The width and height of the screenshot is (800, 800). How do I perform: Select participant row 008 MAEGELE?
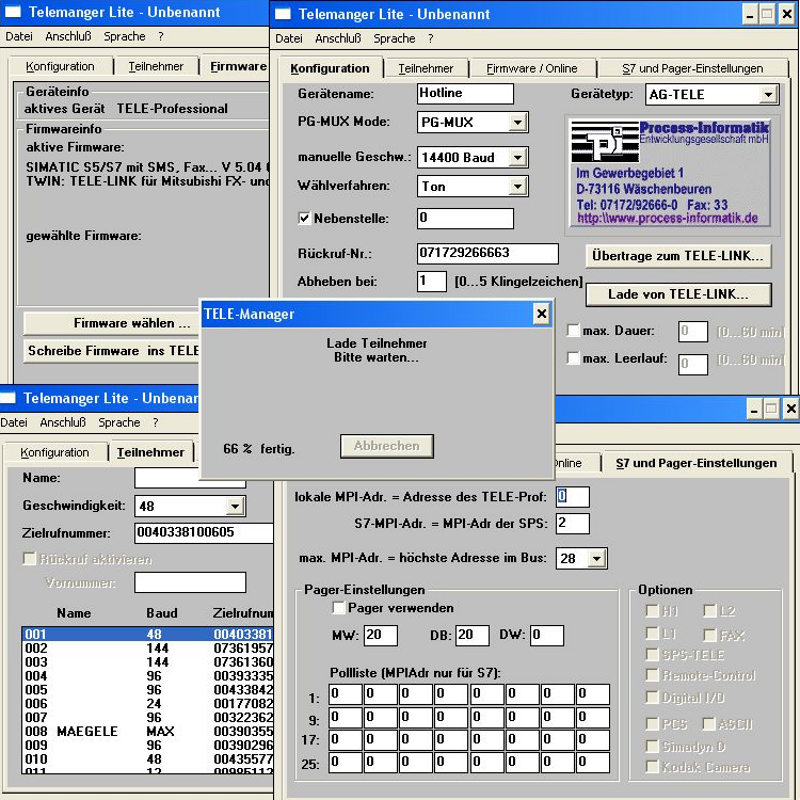[x=148, y=731]
